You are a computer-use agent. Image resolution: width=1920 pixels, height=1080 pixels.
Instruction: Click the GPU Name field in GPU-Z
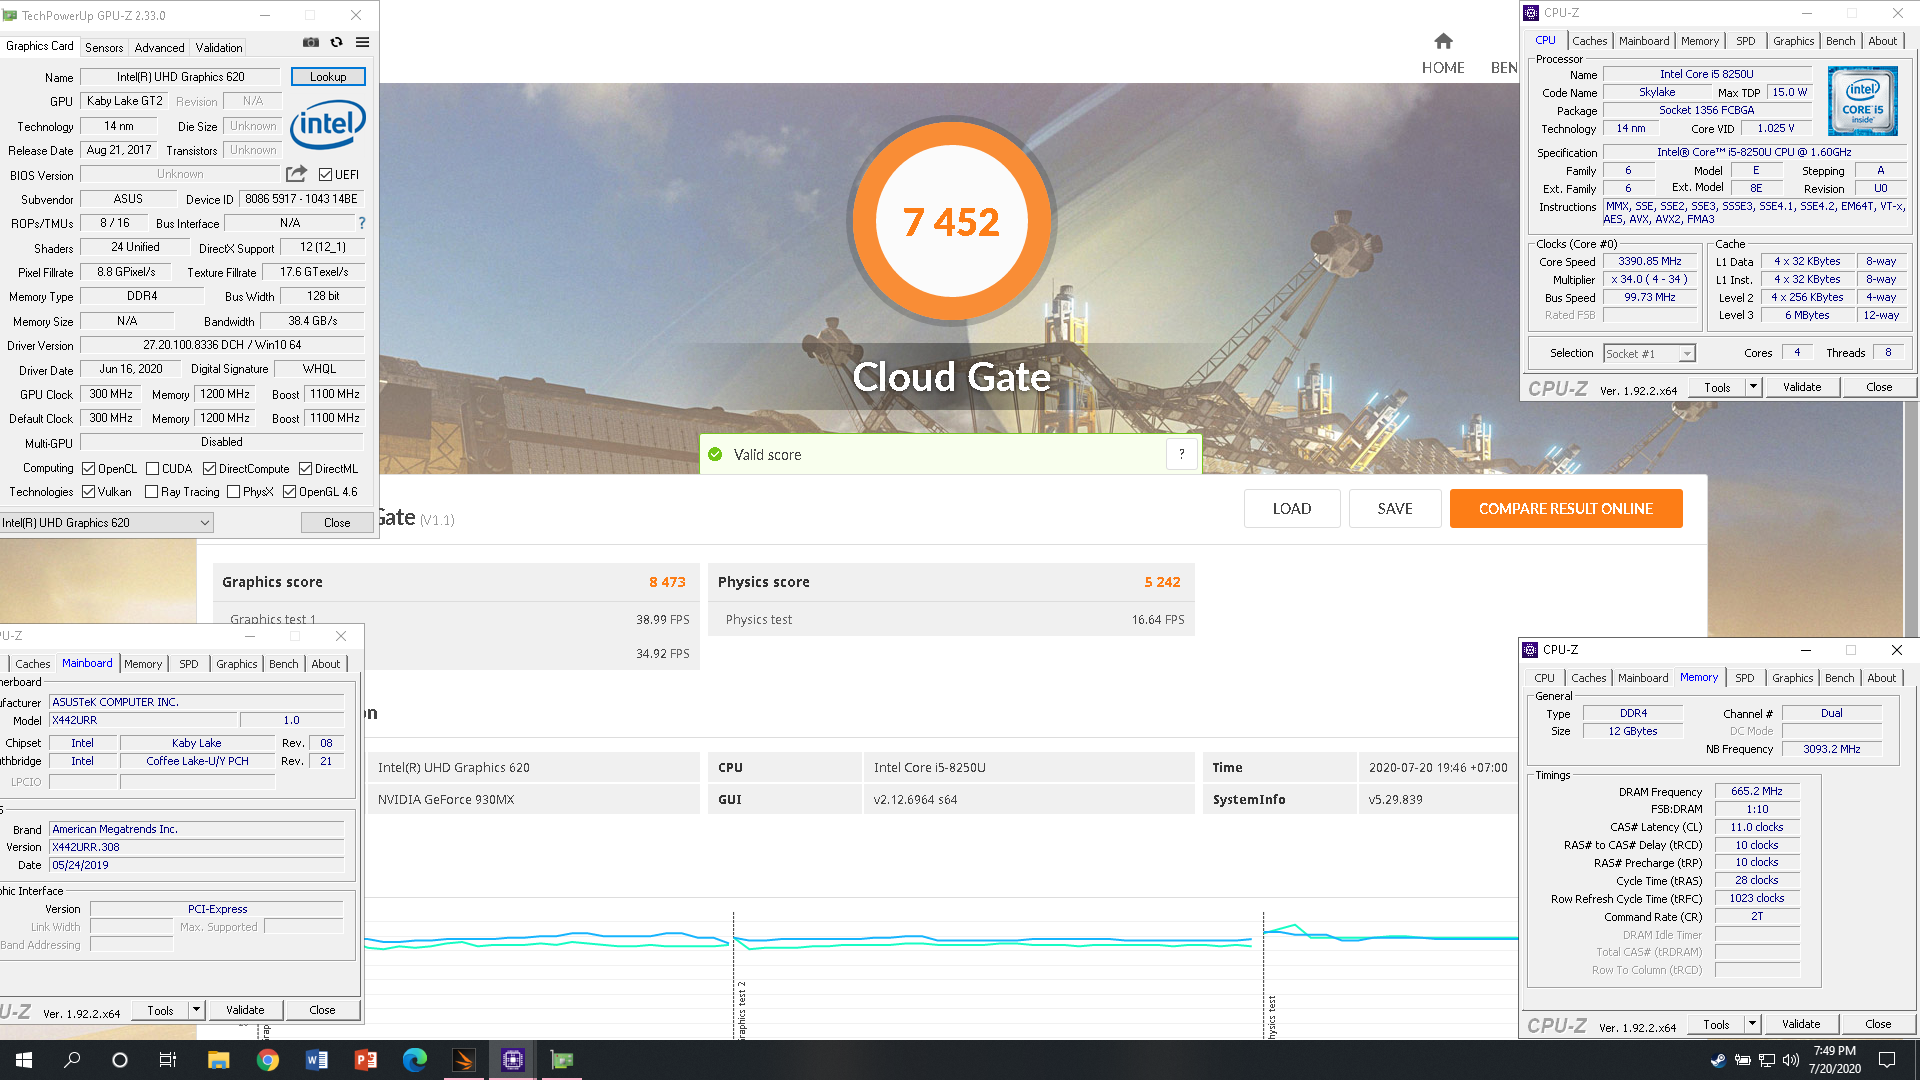pyautogui.click(x=180, y=77)
